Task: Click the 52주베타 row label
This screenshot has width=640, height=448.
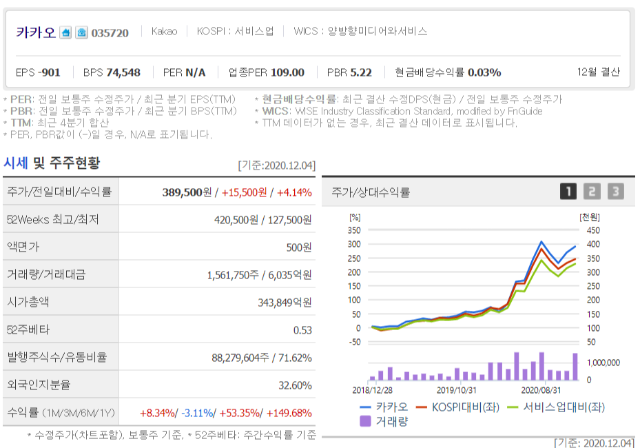Action: pos(28,330)
